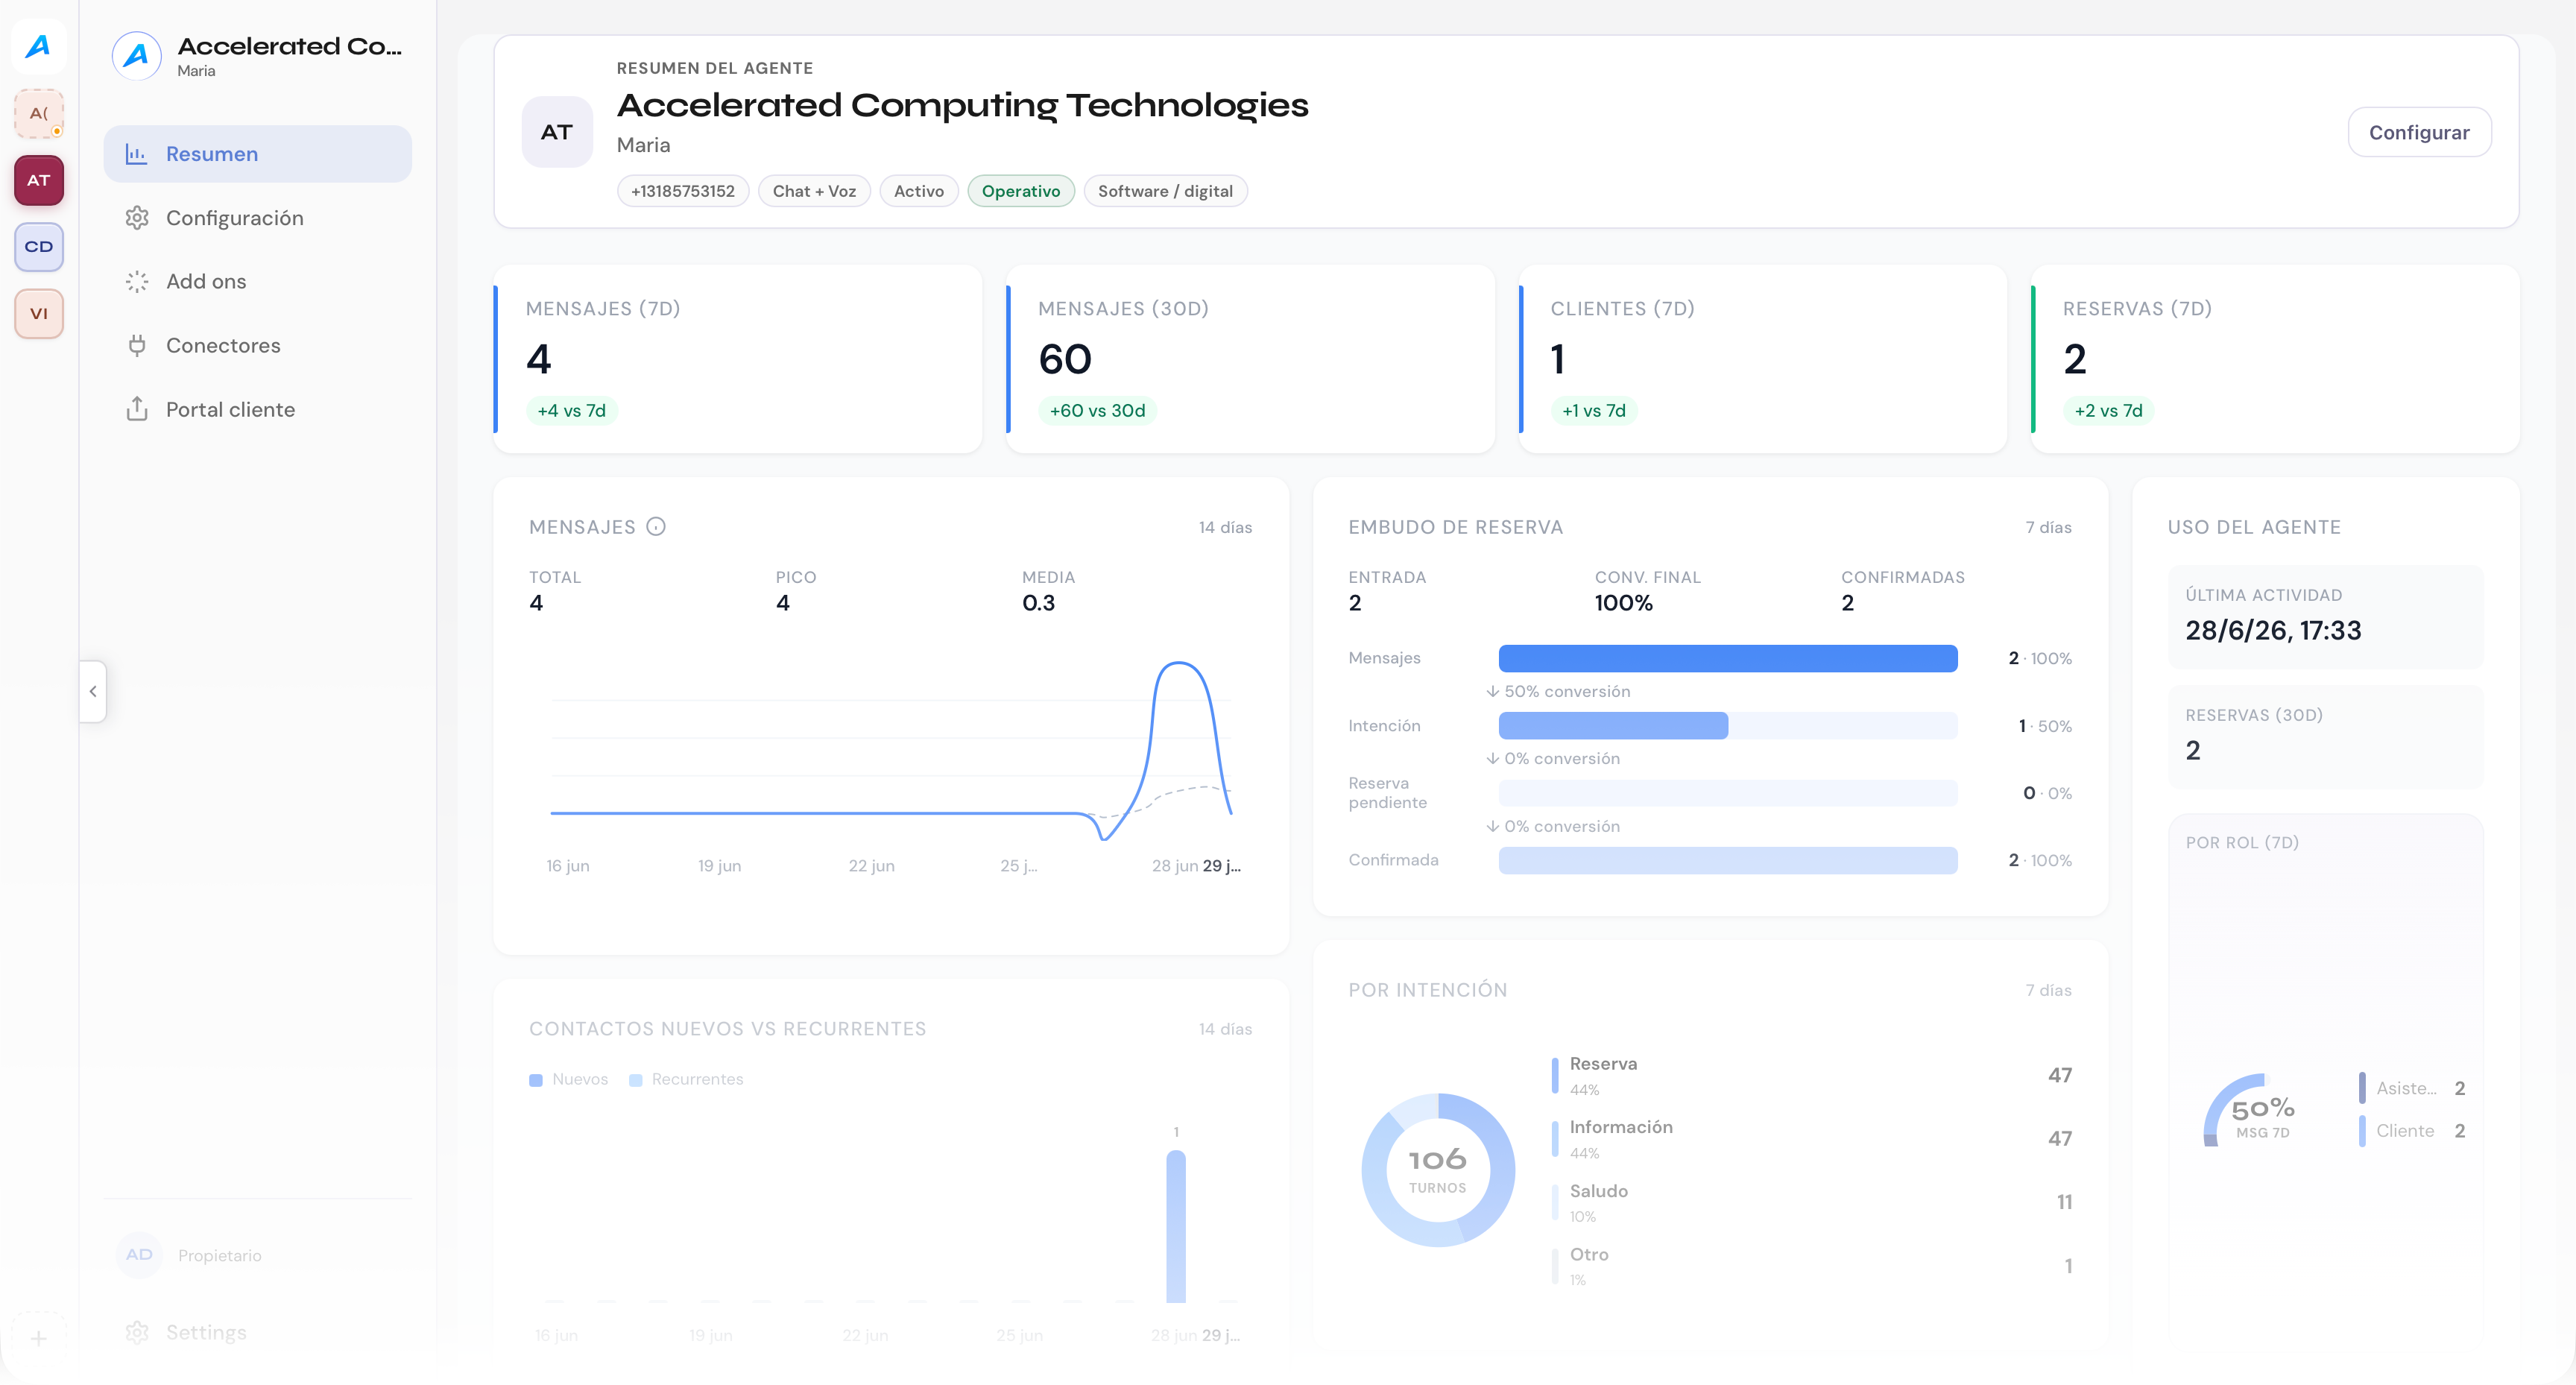Click the Configurar button

pos(2419,132)
